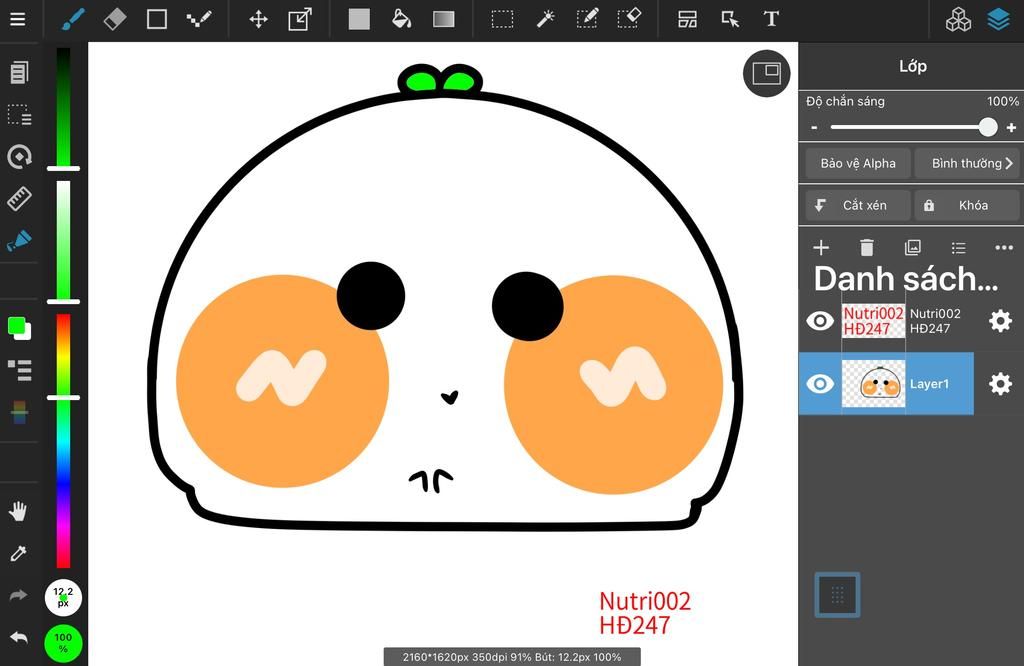Open settings gear for Layer1
This screenshot has width=1024, height=666.
(x=1000, y=384)
